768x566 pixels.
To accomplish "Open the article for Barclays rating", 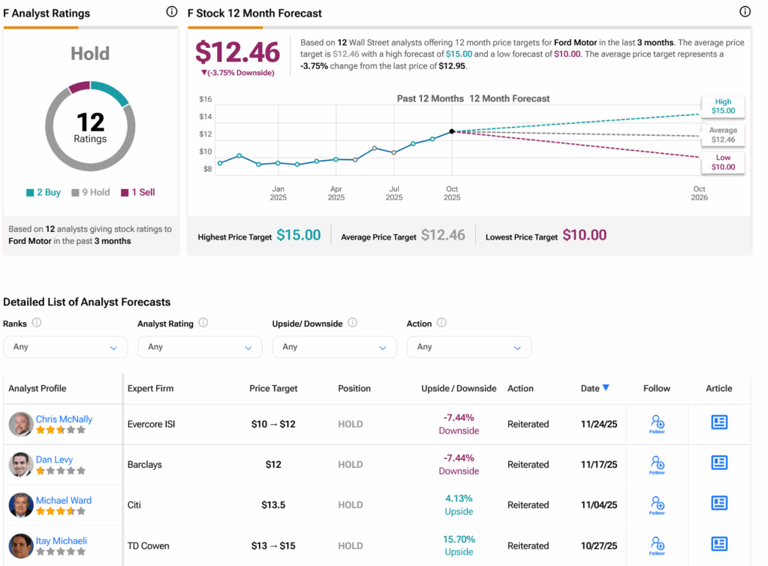I will point(719,463).
